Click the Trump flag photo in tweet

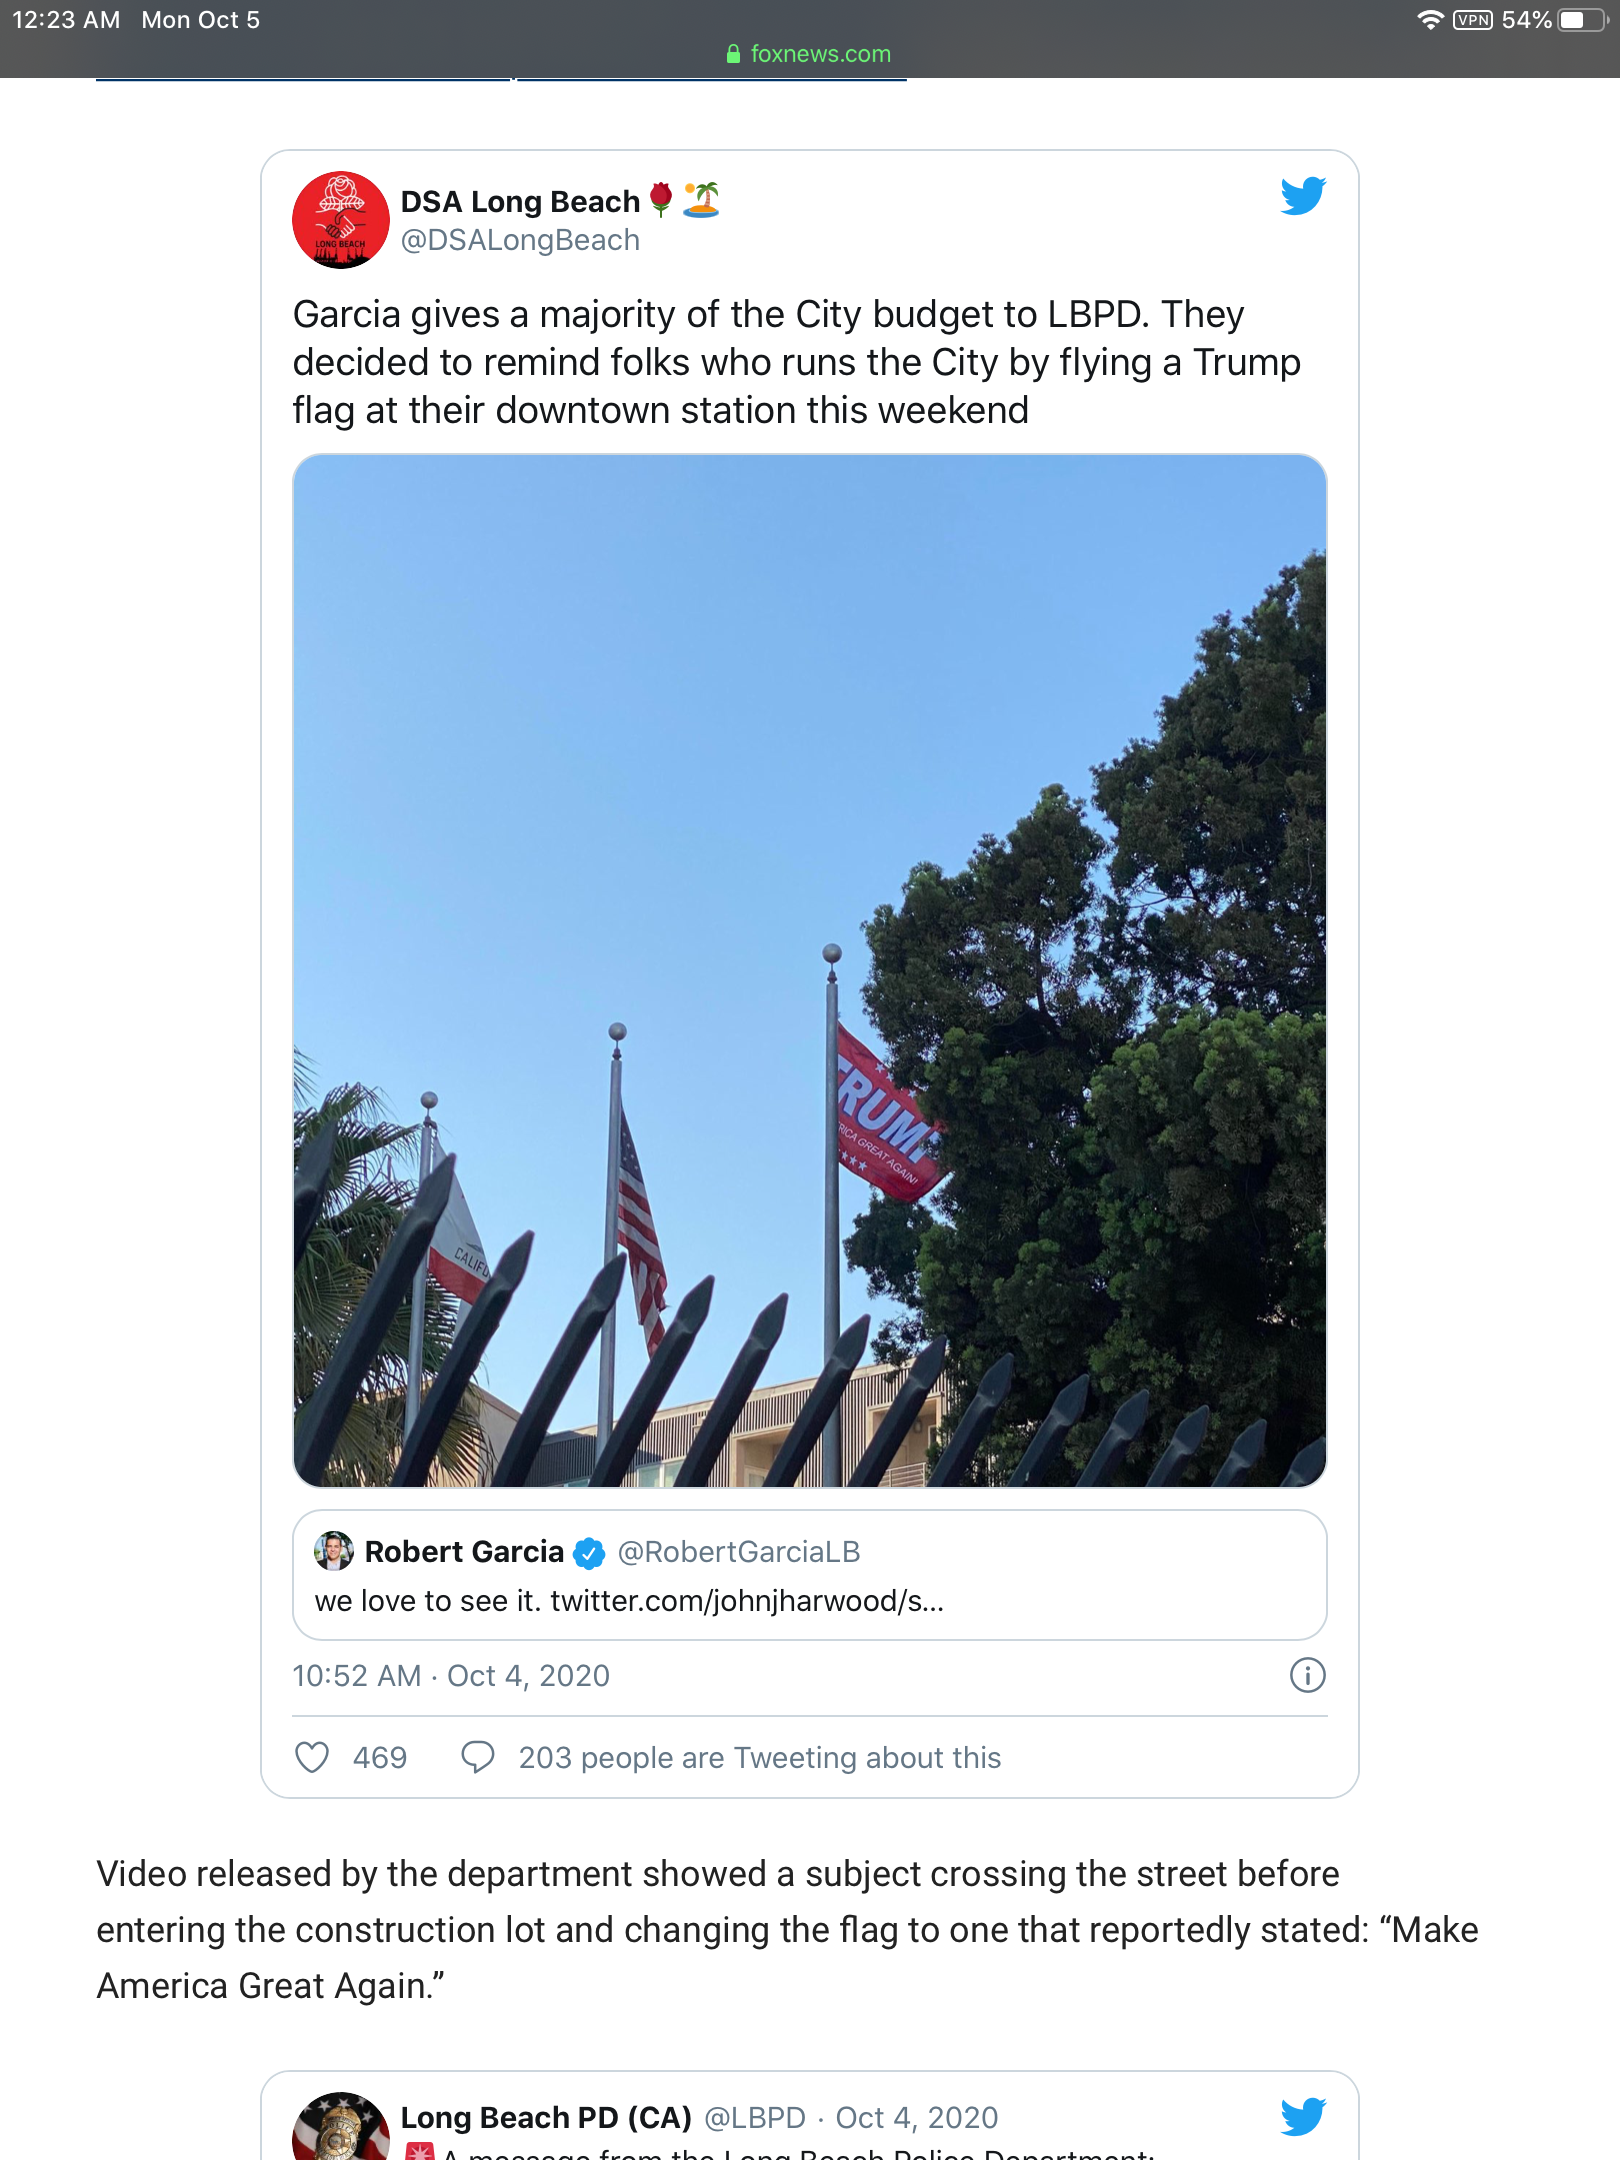[x=810, y=971]
